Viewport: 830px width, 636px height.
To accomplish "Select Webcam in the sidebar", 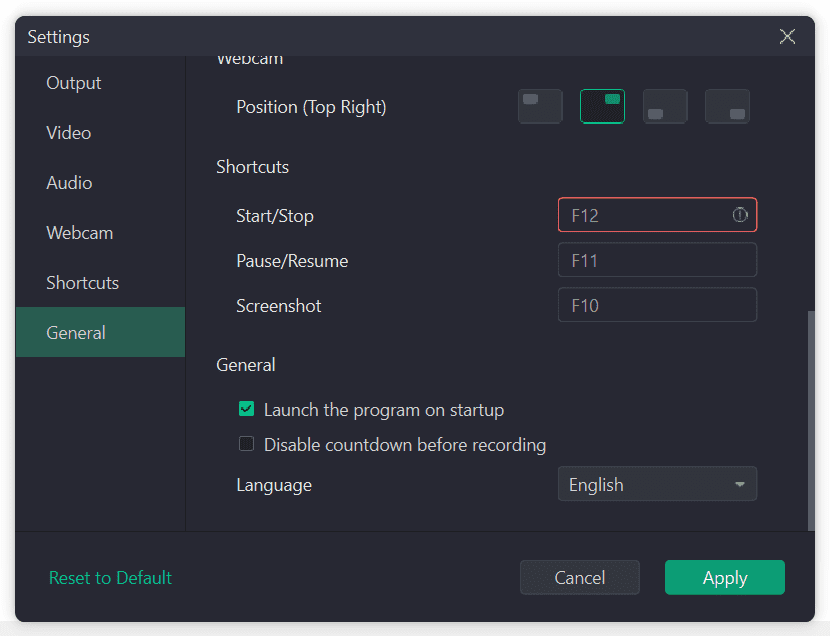I will (80, 233).
